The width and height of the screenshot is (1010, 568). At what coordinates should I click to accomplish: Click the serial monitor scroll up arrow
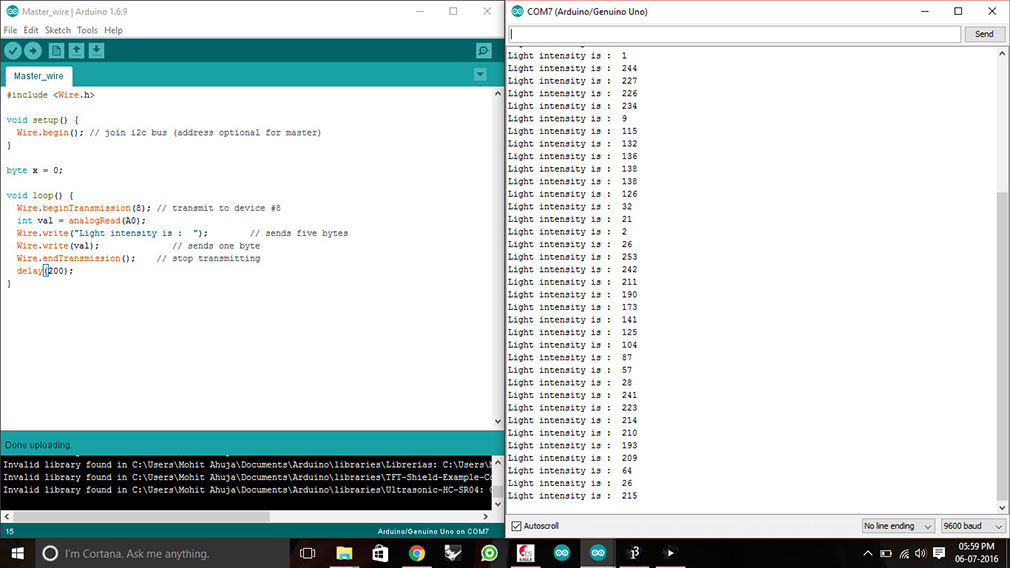(x=1002, y=54)
